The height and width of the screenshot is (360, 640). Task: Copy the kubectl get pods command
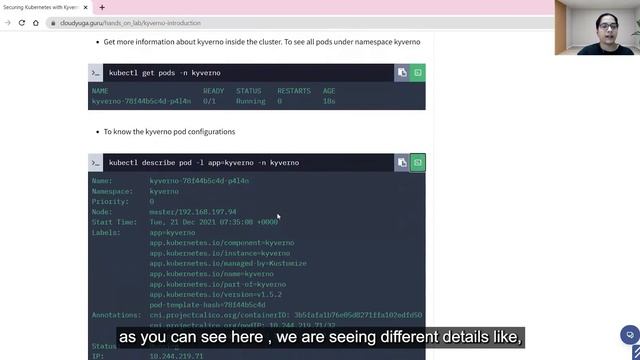pyautogui.click(x=402, y=73)
